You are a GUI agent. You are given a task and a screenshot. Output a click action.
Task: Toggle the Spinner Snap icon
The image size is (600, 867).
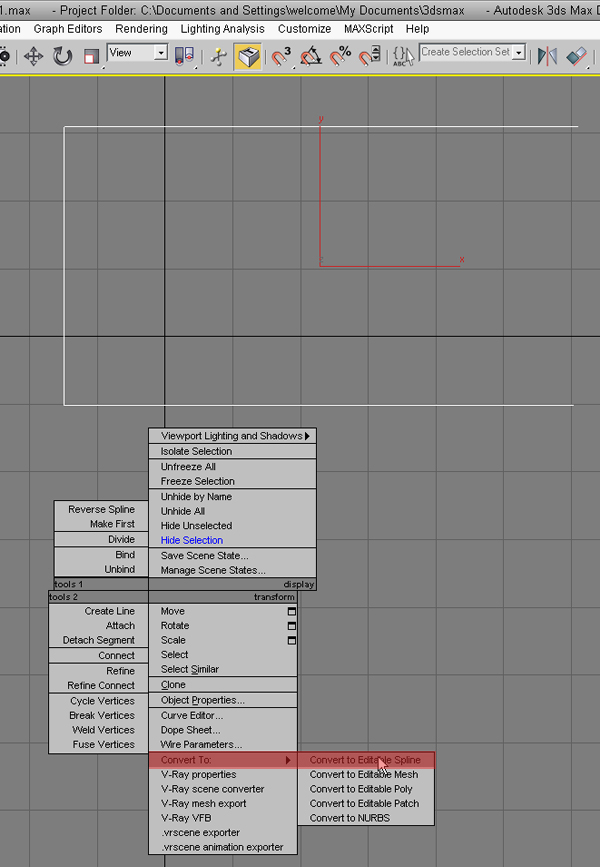[x=369, y=56]
